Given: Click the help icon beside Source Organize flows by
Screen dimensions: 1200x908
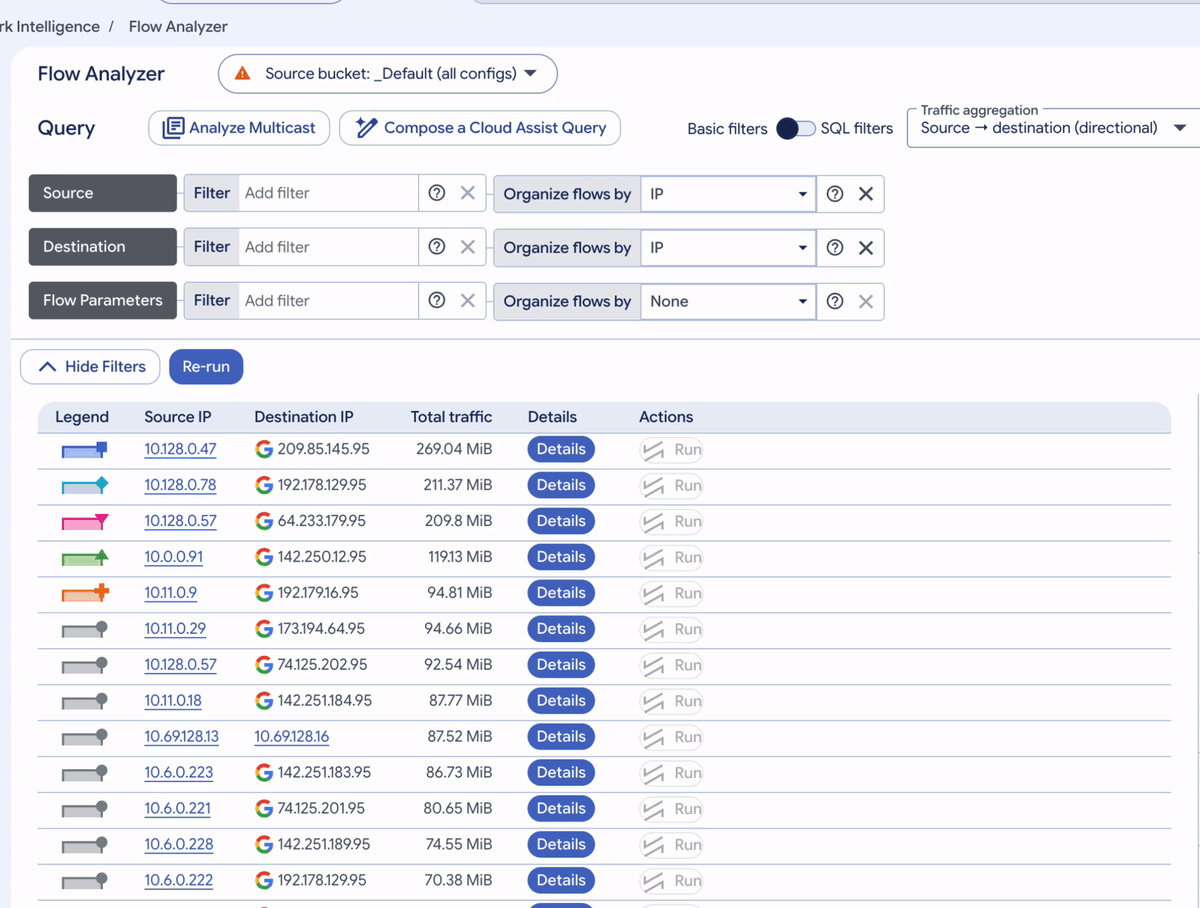Looking at the screenshot, I should [x=835, y=194].
